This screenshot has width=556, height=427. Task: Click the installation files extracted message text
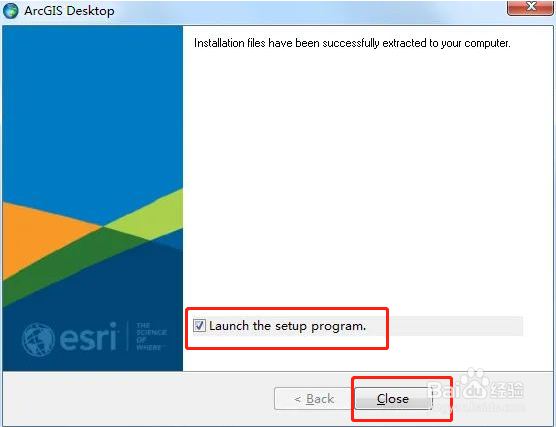[352, 43]
